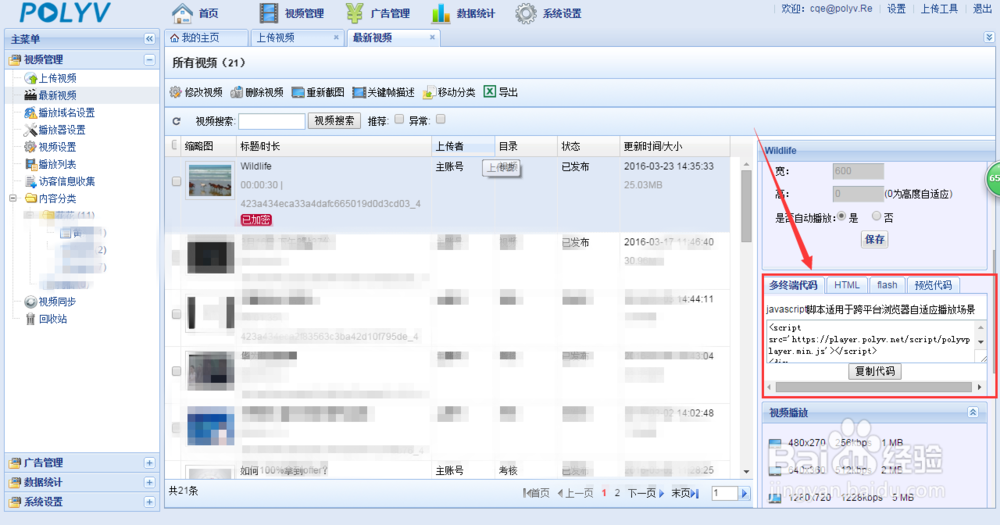
Task: Click the 移动分类 toolbar icon
Action: (429, 92)
